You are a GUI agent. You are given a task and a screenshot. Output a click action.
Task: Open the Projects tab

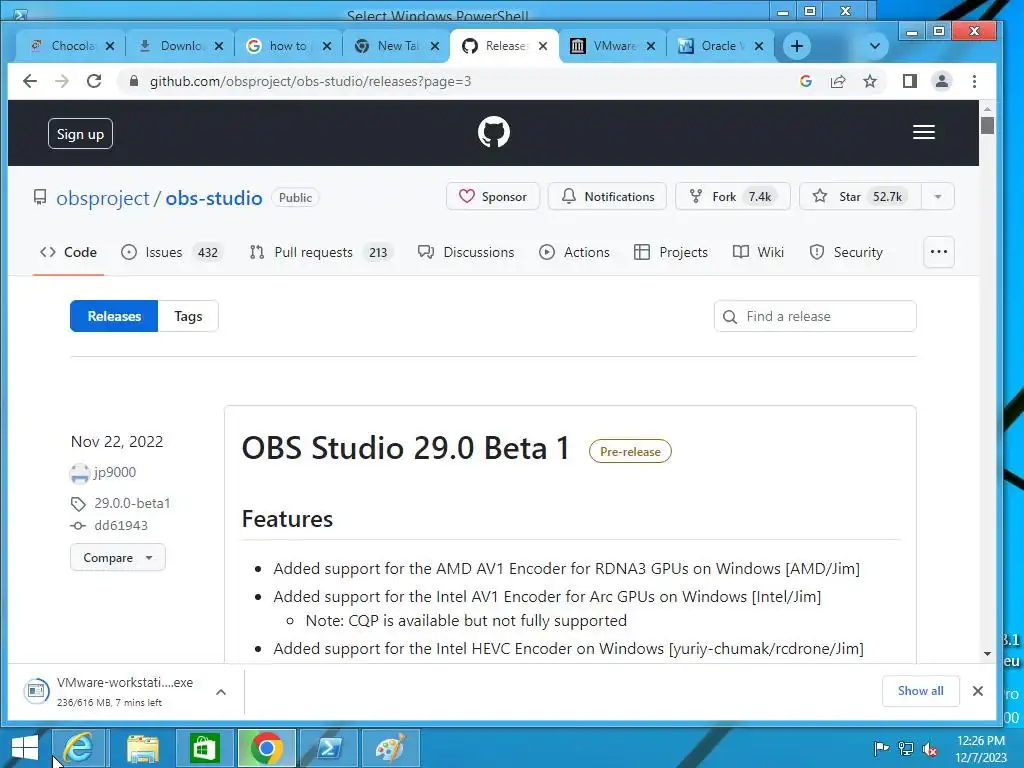(x=671, y=252)
